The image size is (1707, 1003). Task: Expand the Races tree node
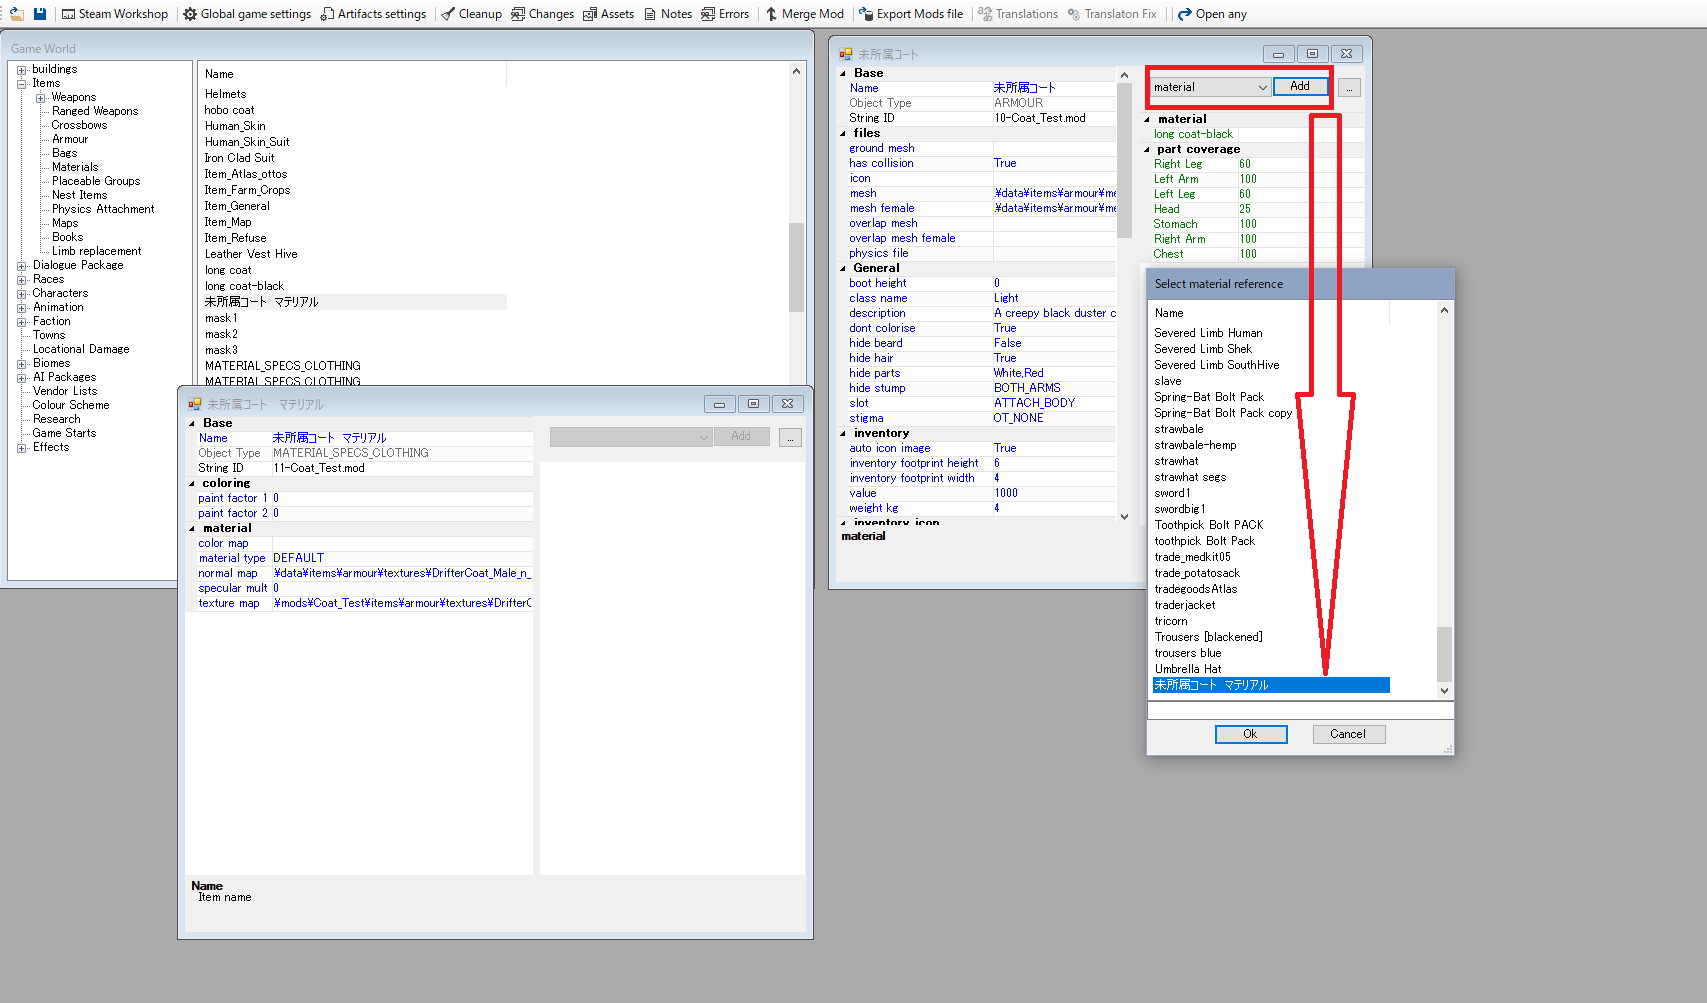[x=21, y=280]
